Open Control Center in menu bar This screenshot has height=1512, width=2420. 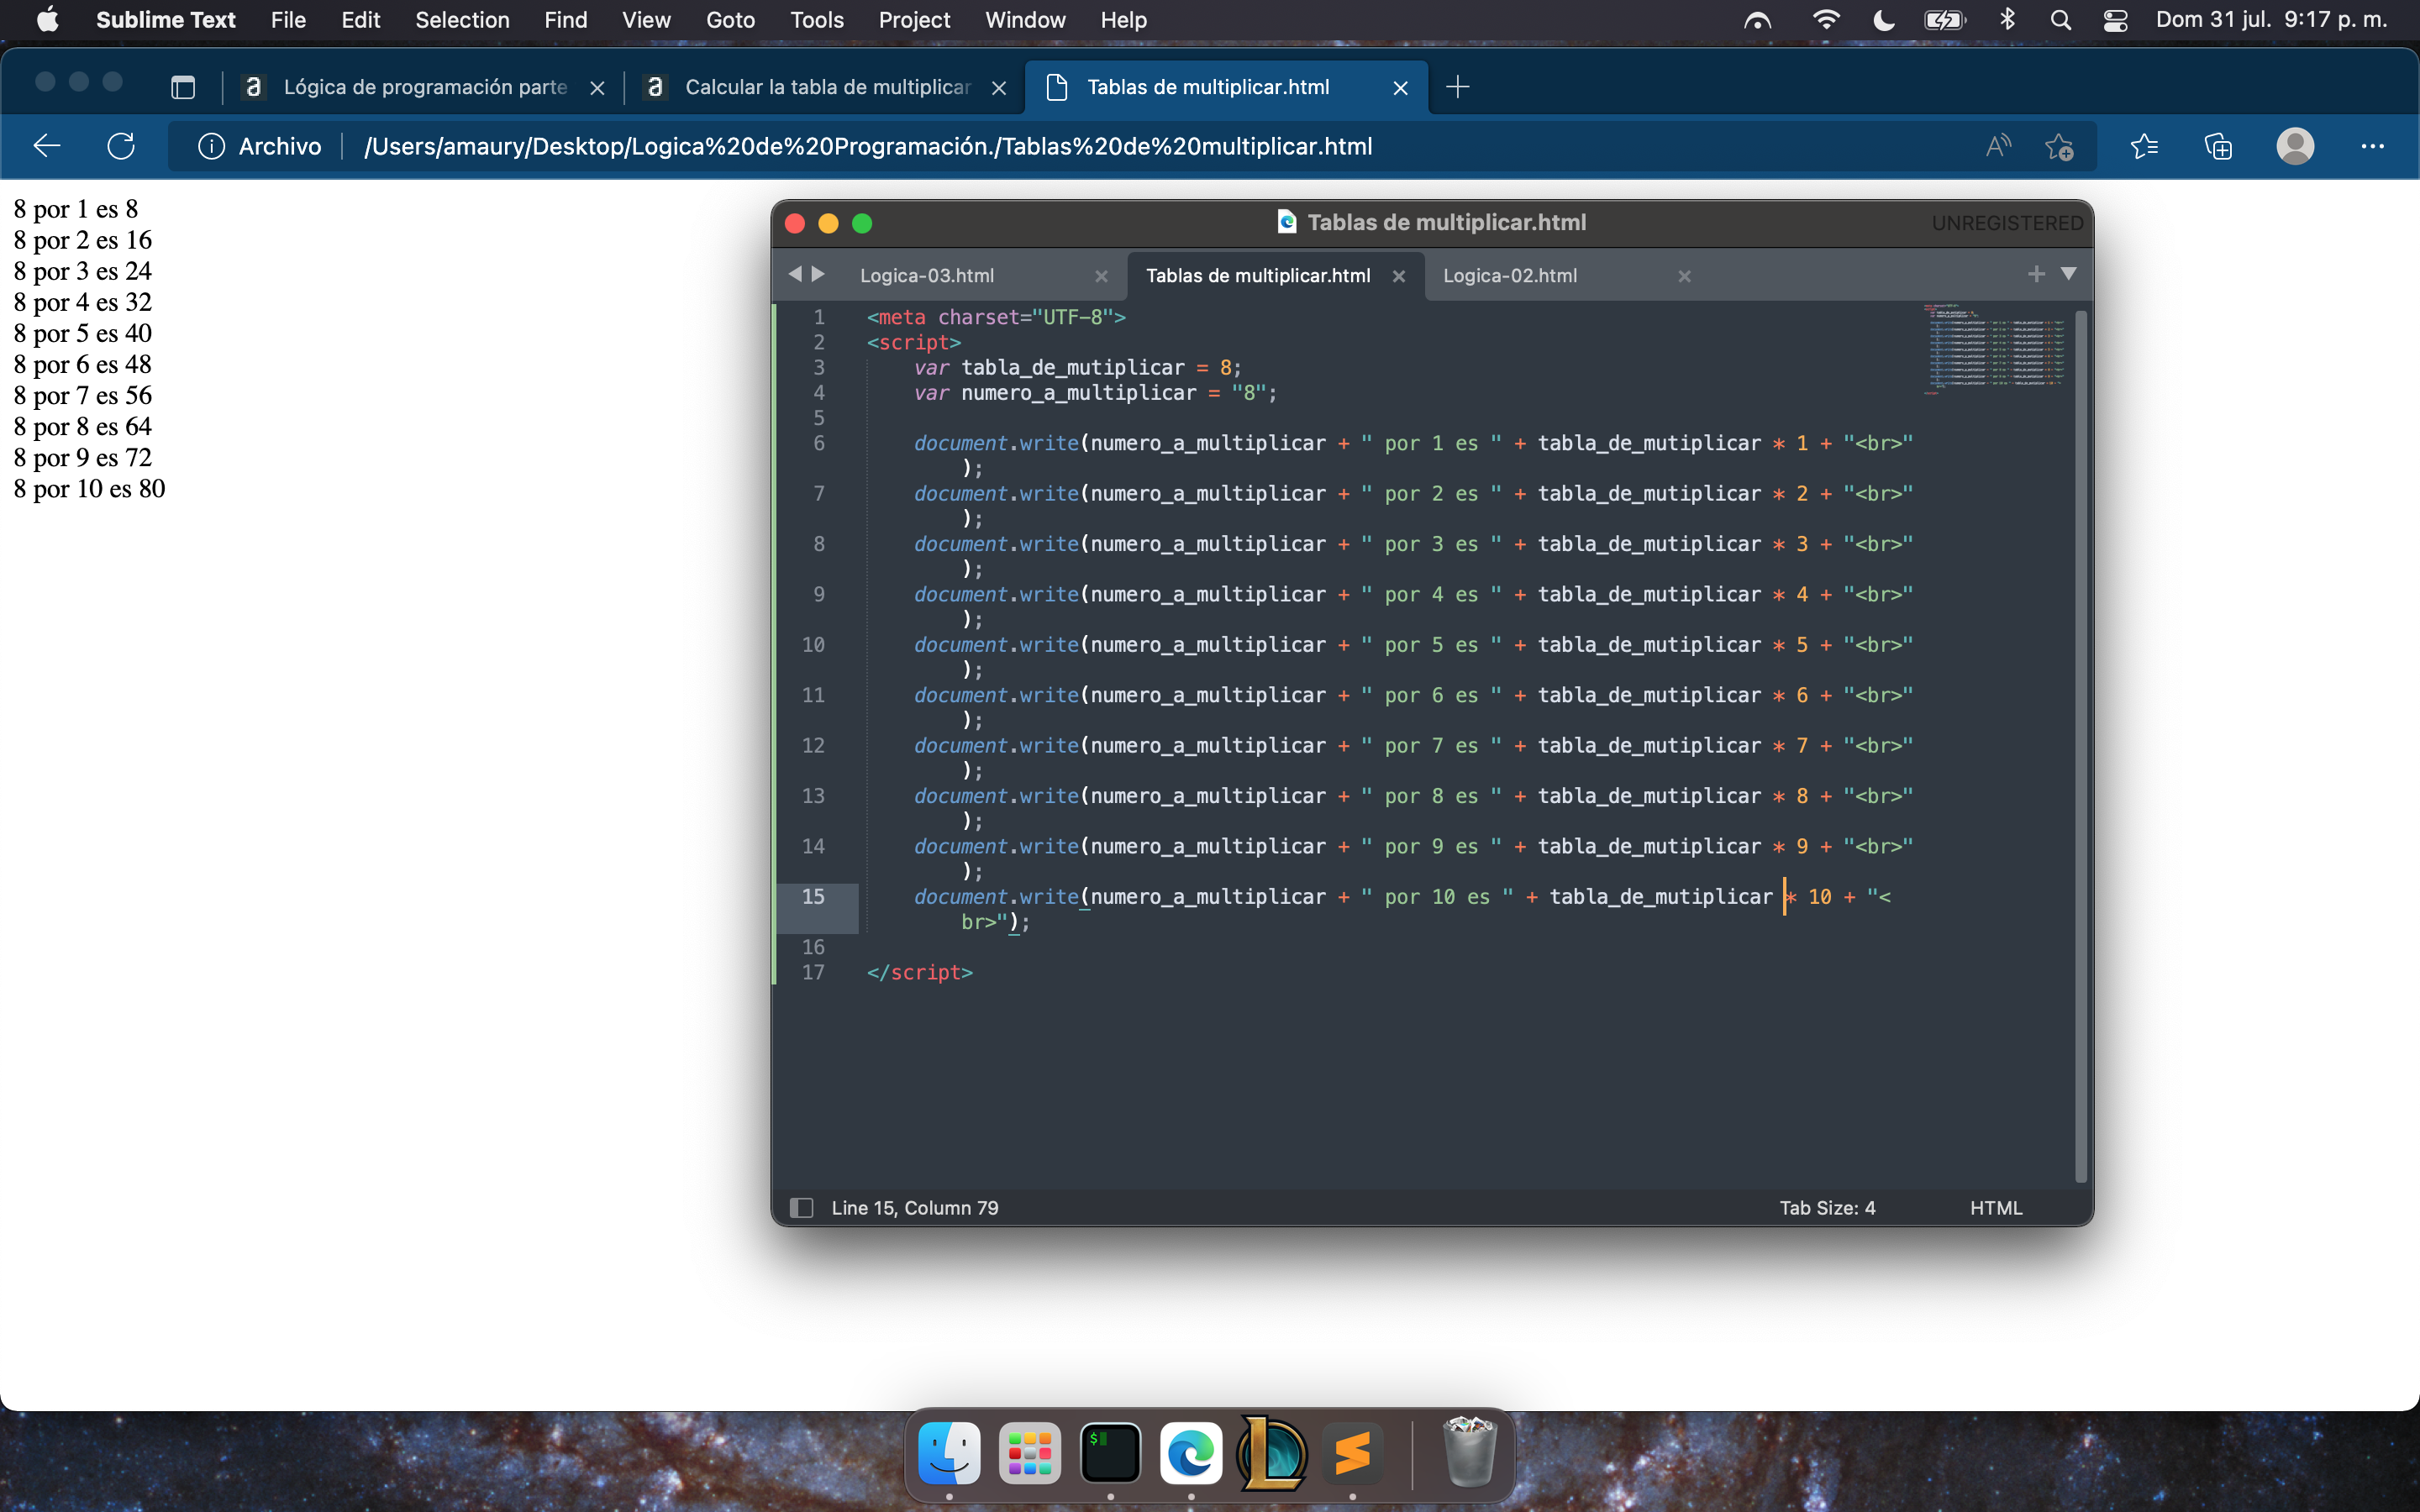2114,20
